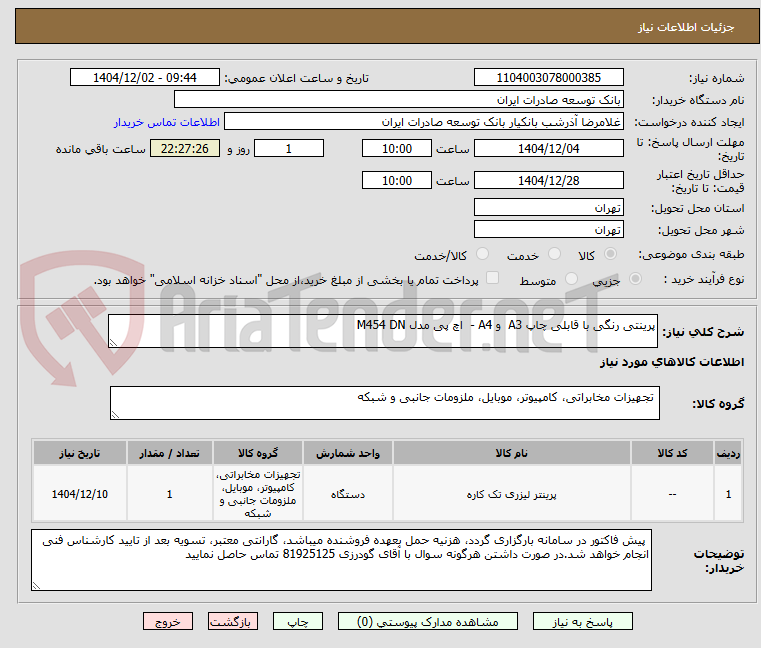
Task: Click the request creator field غلامرضا آذرشب
Action: pyautogui.click(x=424, y=122)
